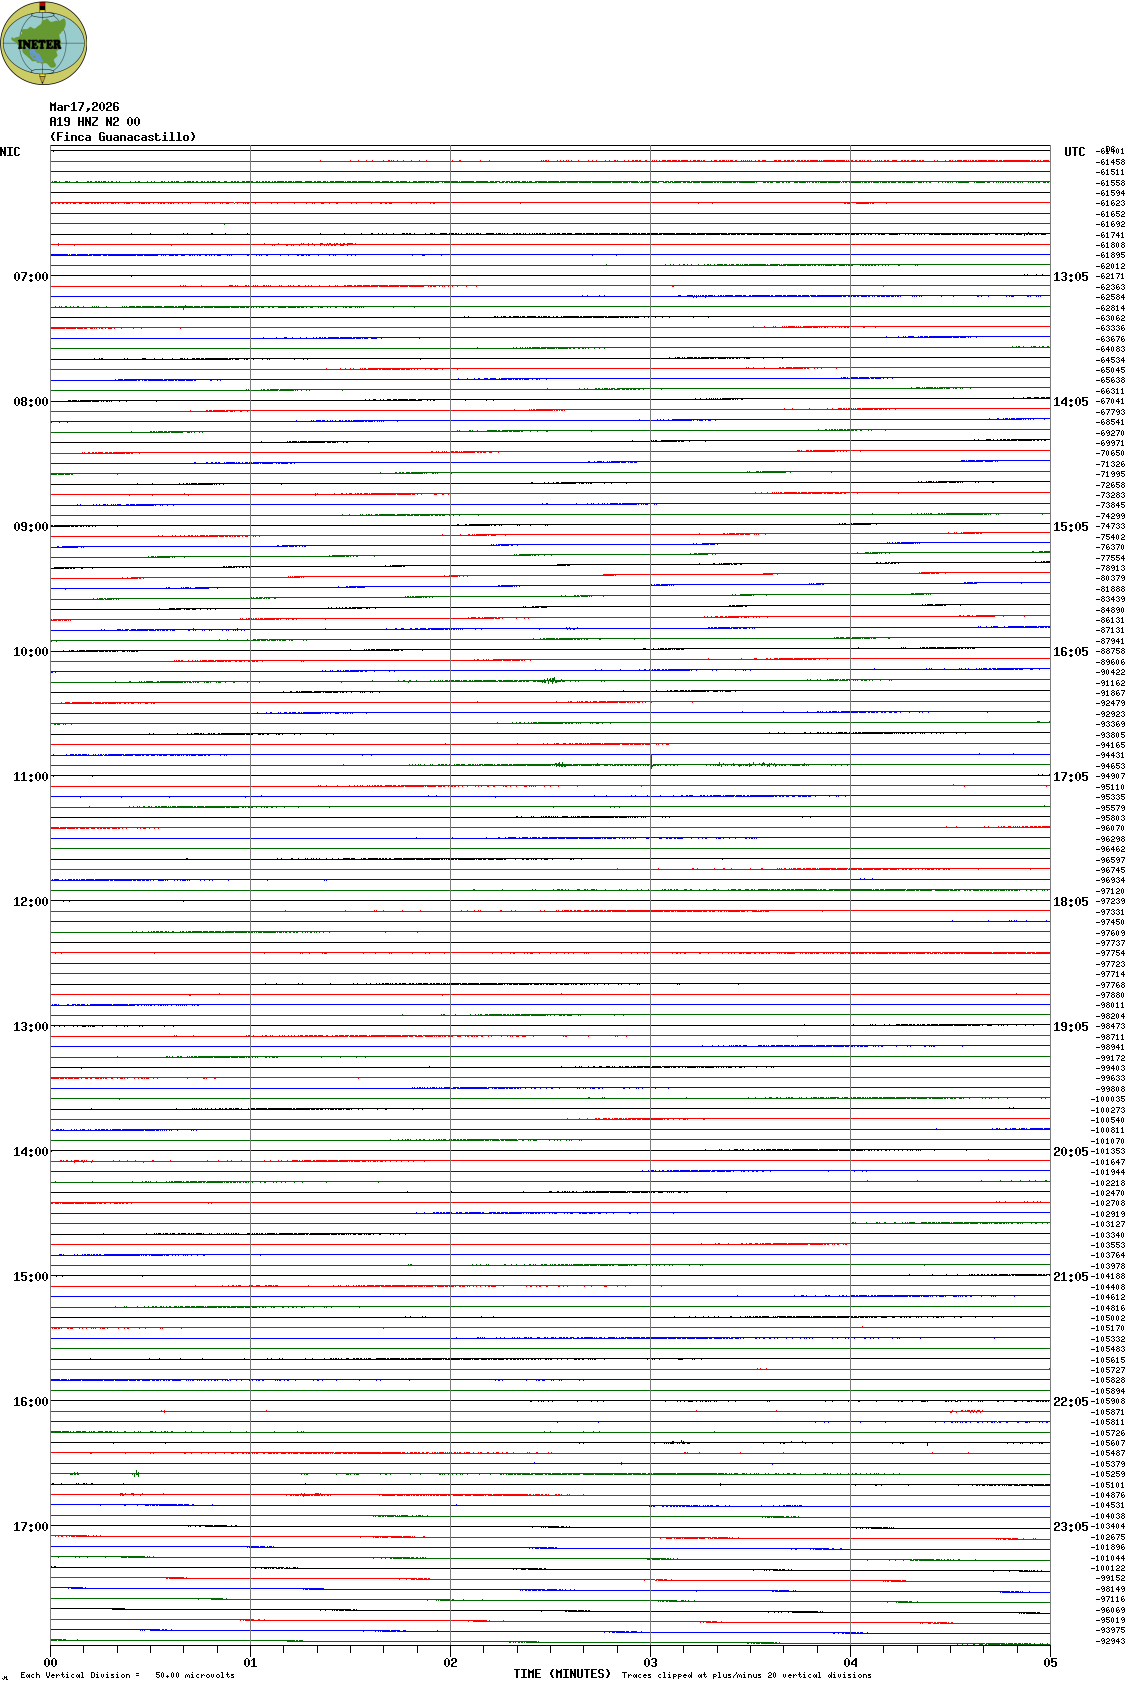1130x1689 pixels.
Task: Click the INETER logo
Action: pyautogui.click(x=44, y=44)
